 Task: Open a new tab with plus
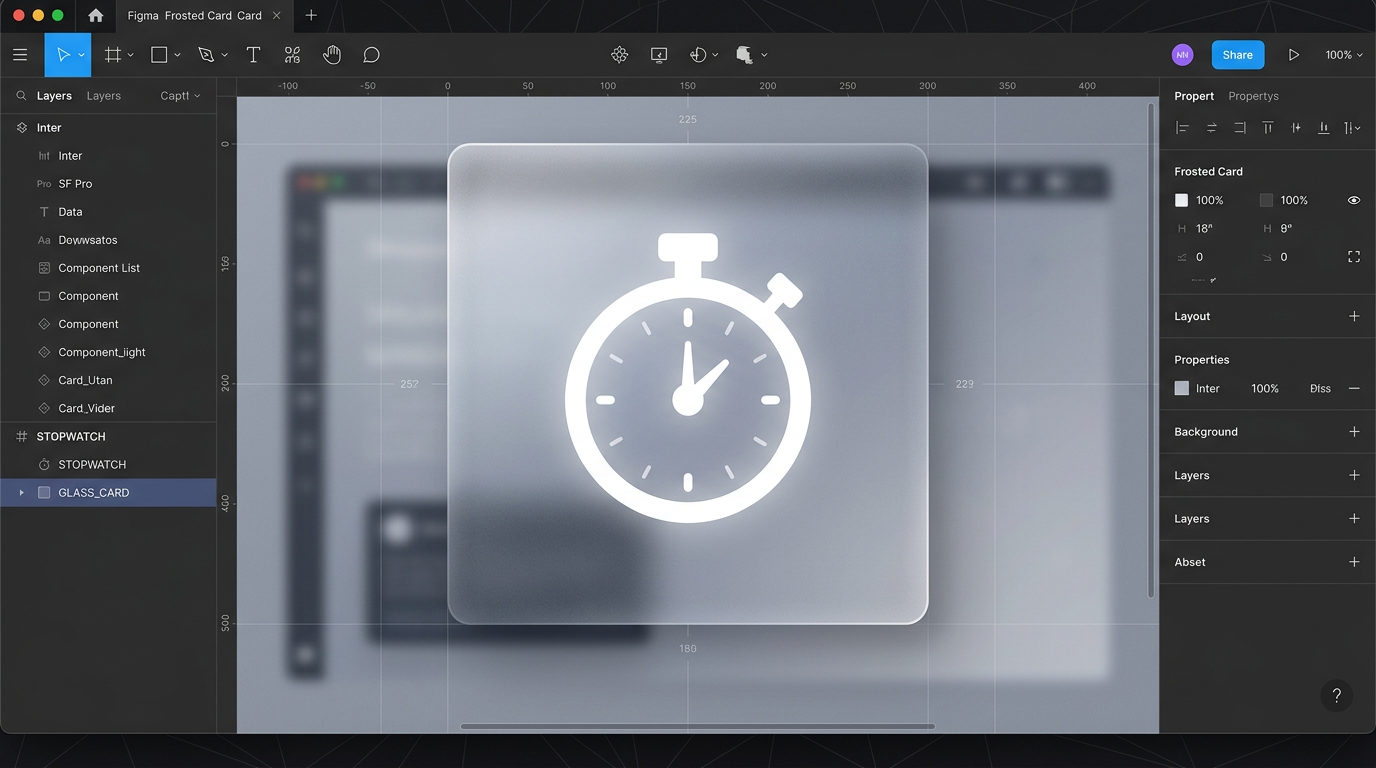[311, 15]
